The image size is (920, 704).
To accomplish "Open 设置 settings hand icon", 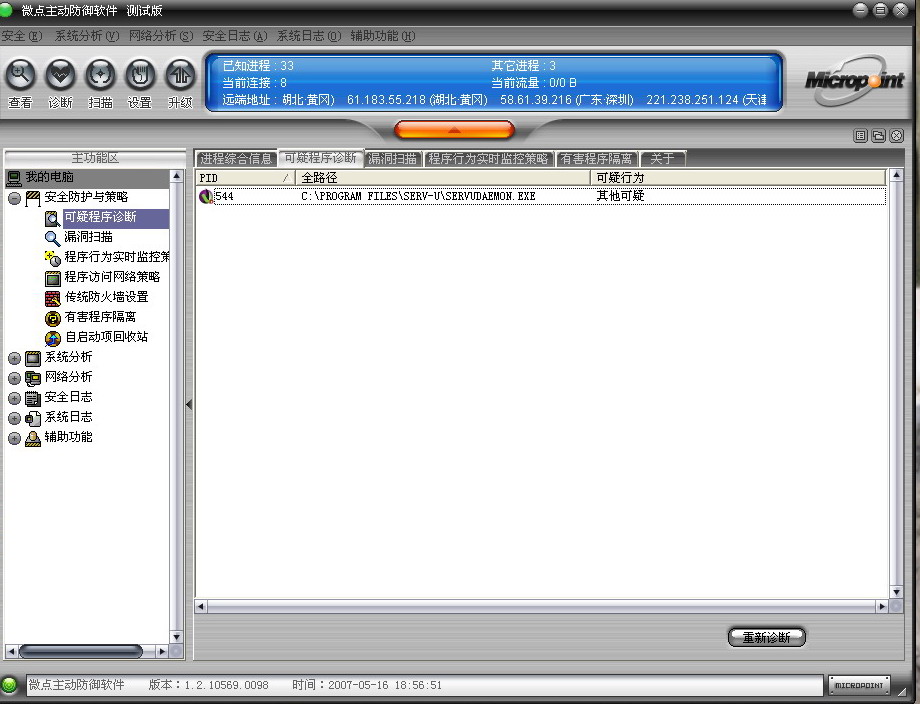I will point(140,75).
